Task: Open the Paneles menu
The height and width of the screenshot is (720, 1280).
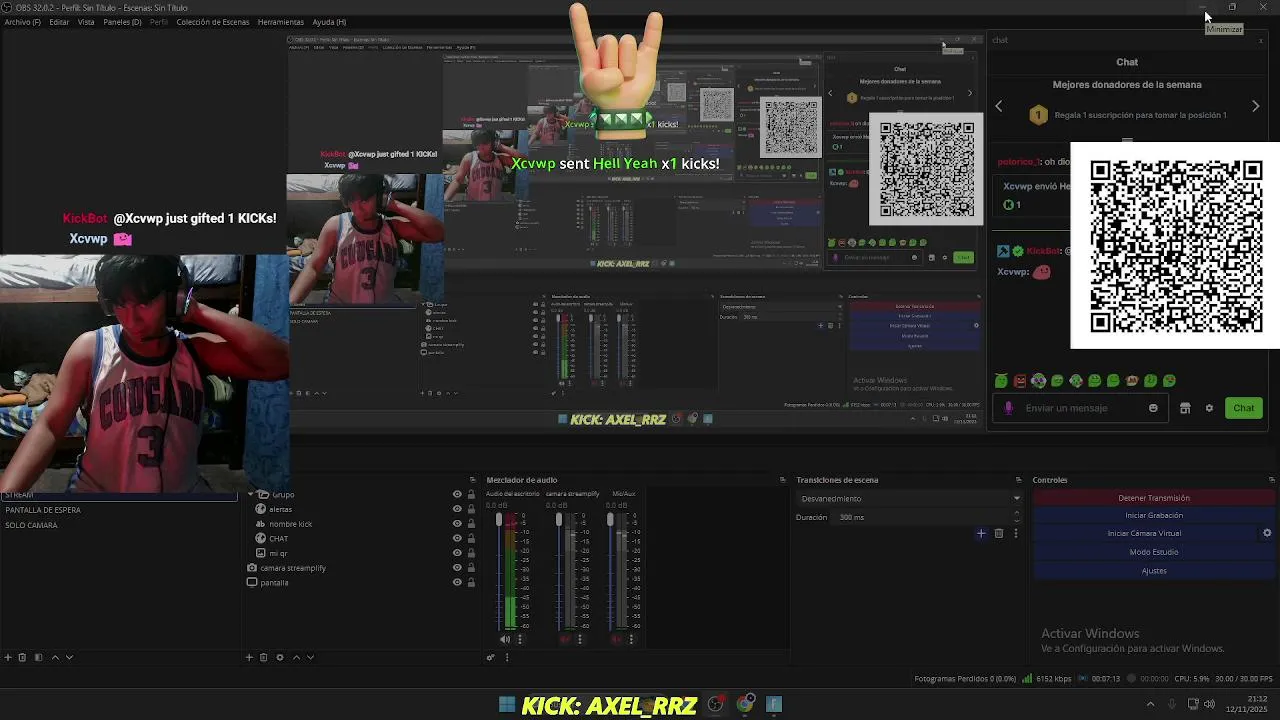Action: click(x=122, y=22)
